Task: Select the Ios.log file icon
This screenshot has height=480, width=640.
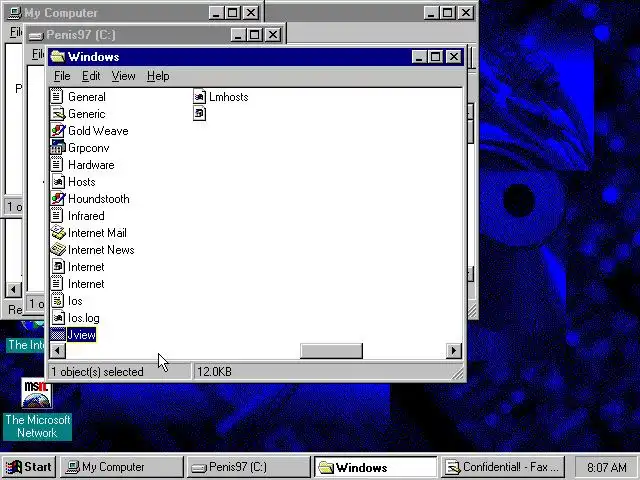Action: coord(57,318)
